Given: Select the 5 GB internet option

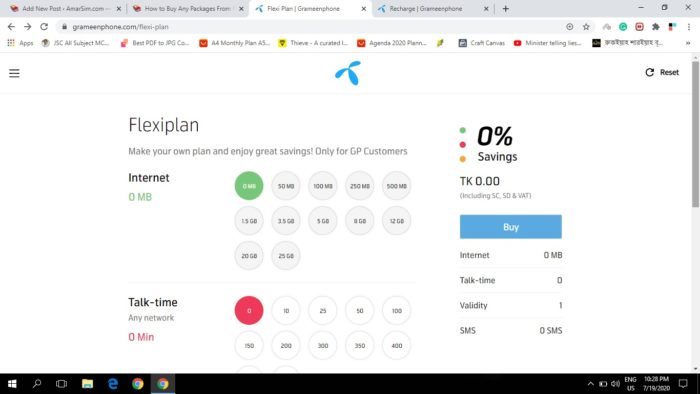Looking at the screenshot, I should tap(323, 221).
